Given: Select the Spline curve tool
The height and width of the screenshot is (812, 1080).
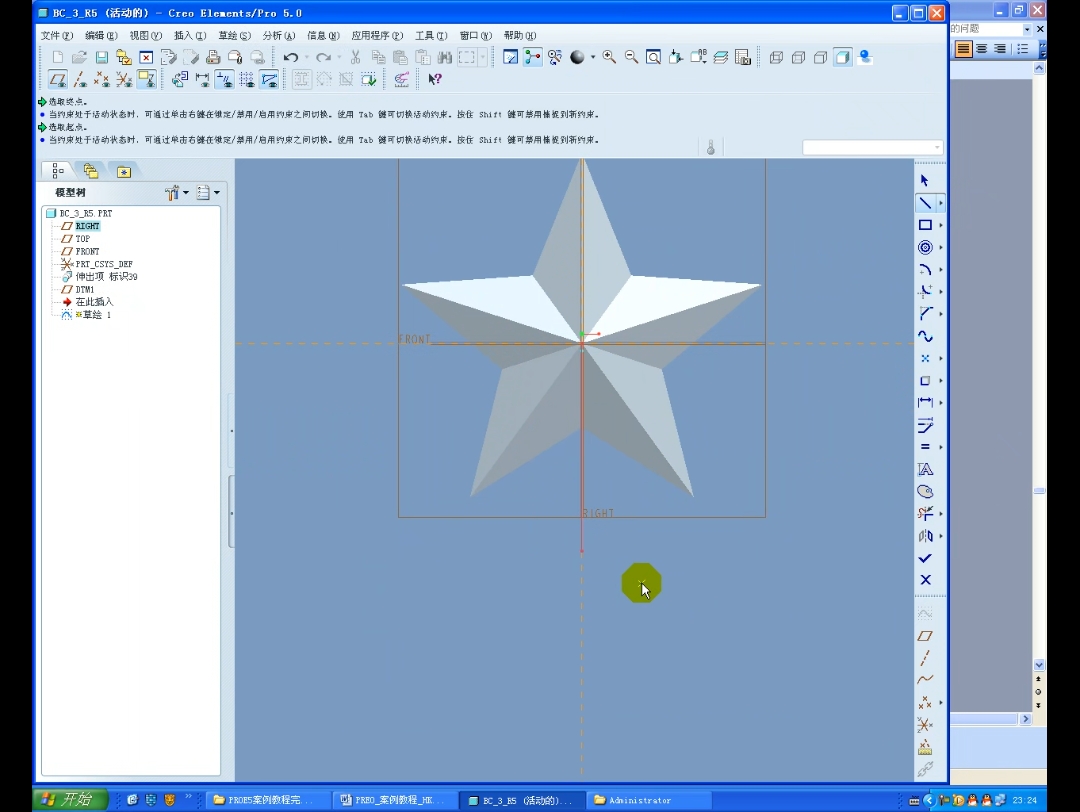Looking at the screenshot, I should click(x=924, y=336).
